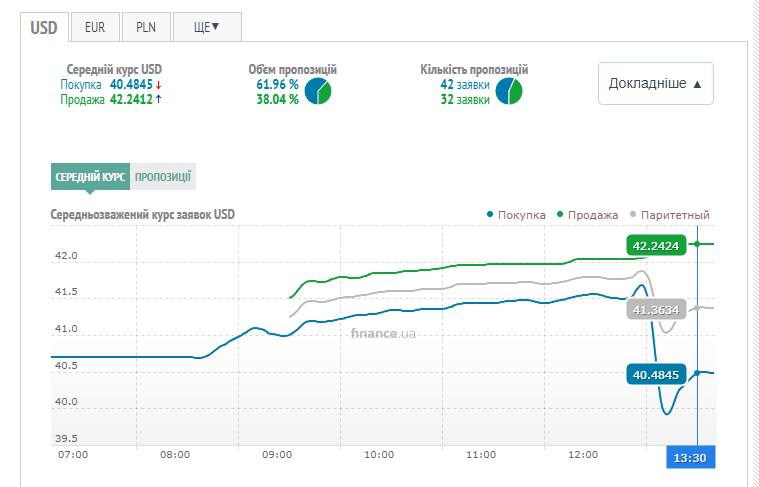Toggle the Покупка series in the legend
This screenshot has width=759, height=487.
click(x=516, y=215)
